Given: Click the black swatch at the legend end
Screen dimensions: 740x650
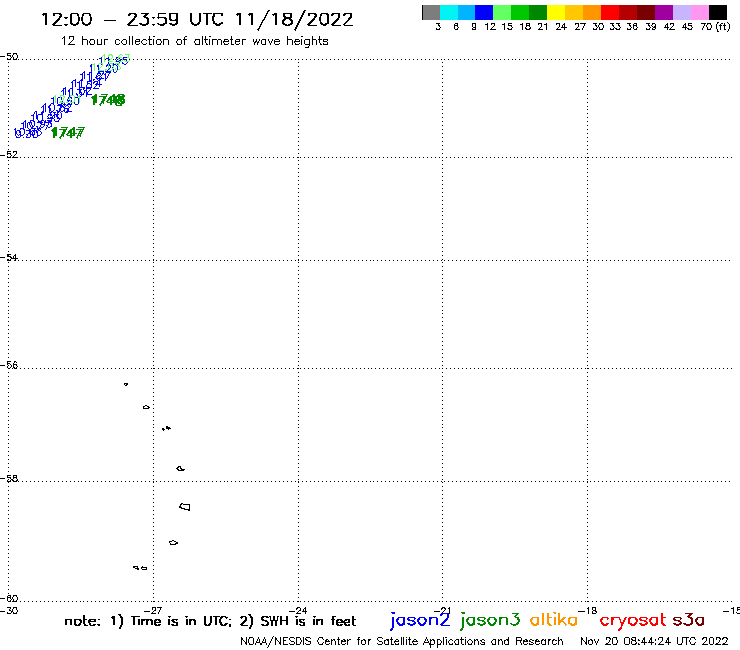Looking at the screenshot, I should pyautogui.click(x=718, y=12).
